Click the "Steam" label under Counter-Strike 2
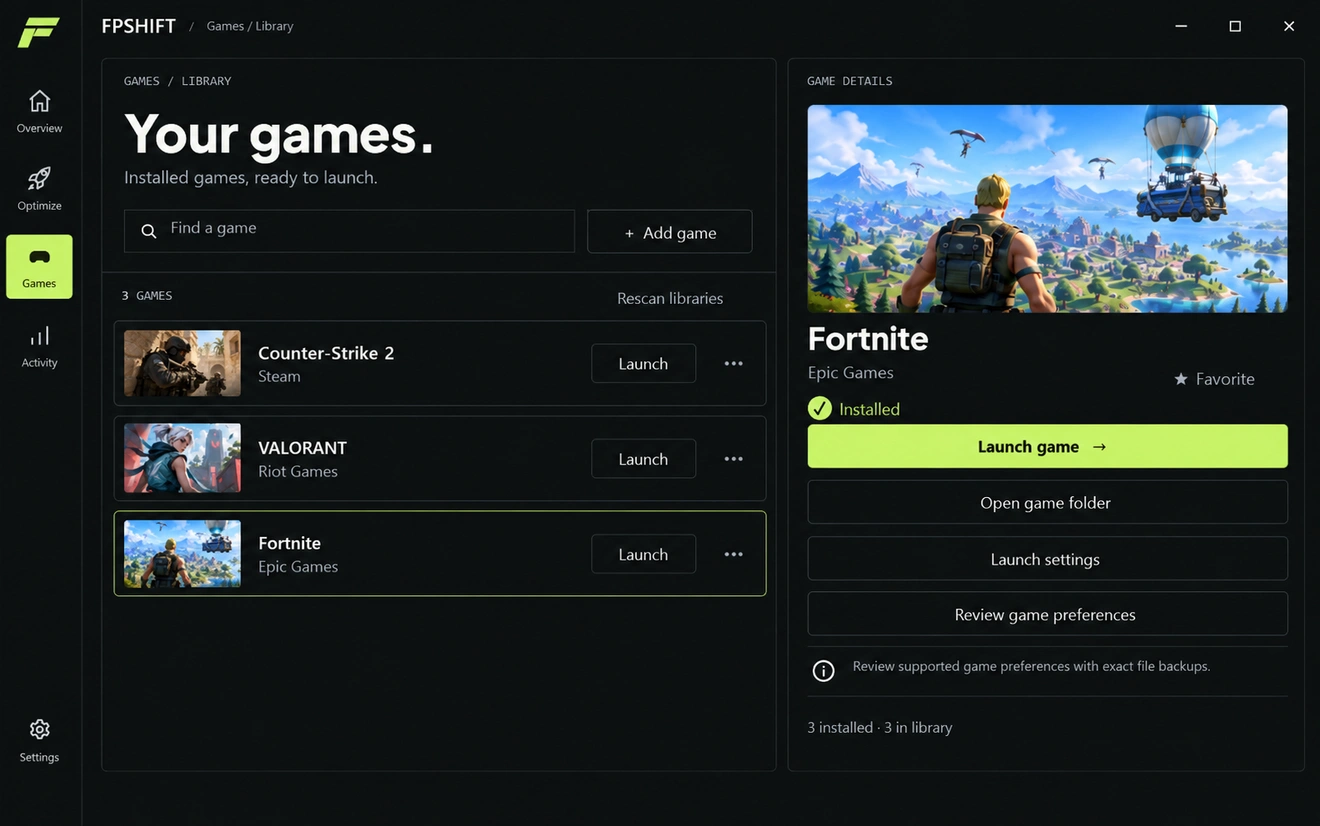The height and width of the screenshot is (826, 1320). 279,376
